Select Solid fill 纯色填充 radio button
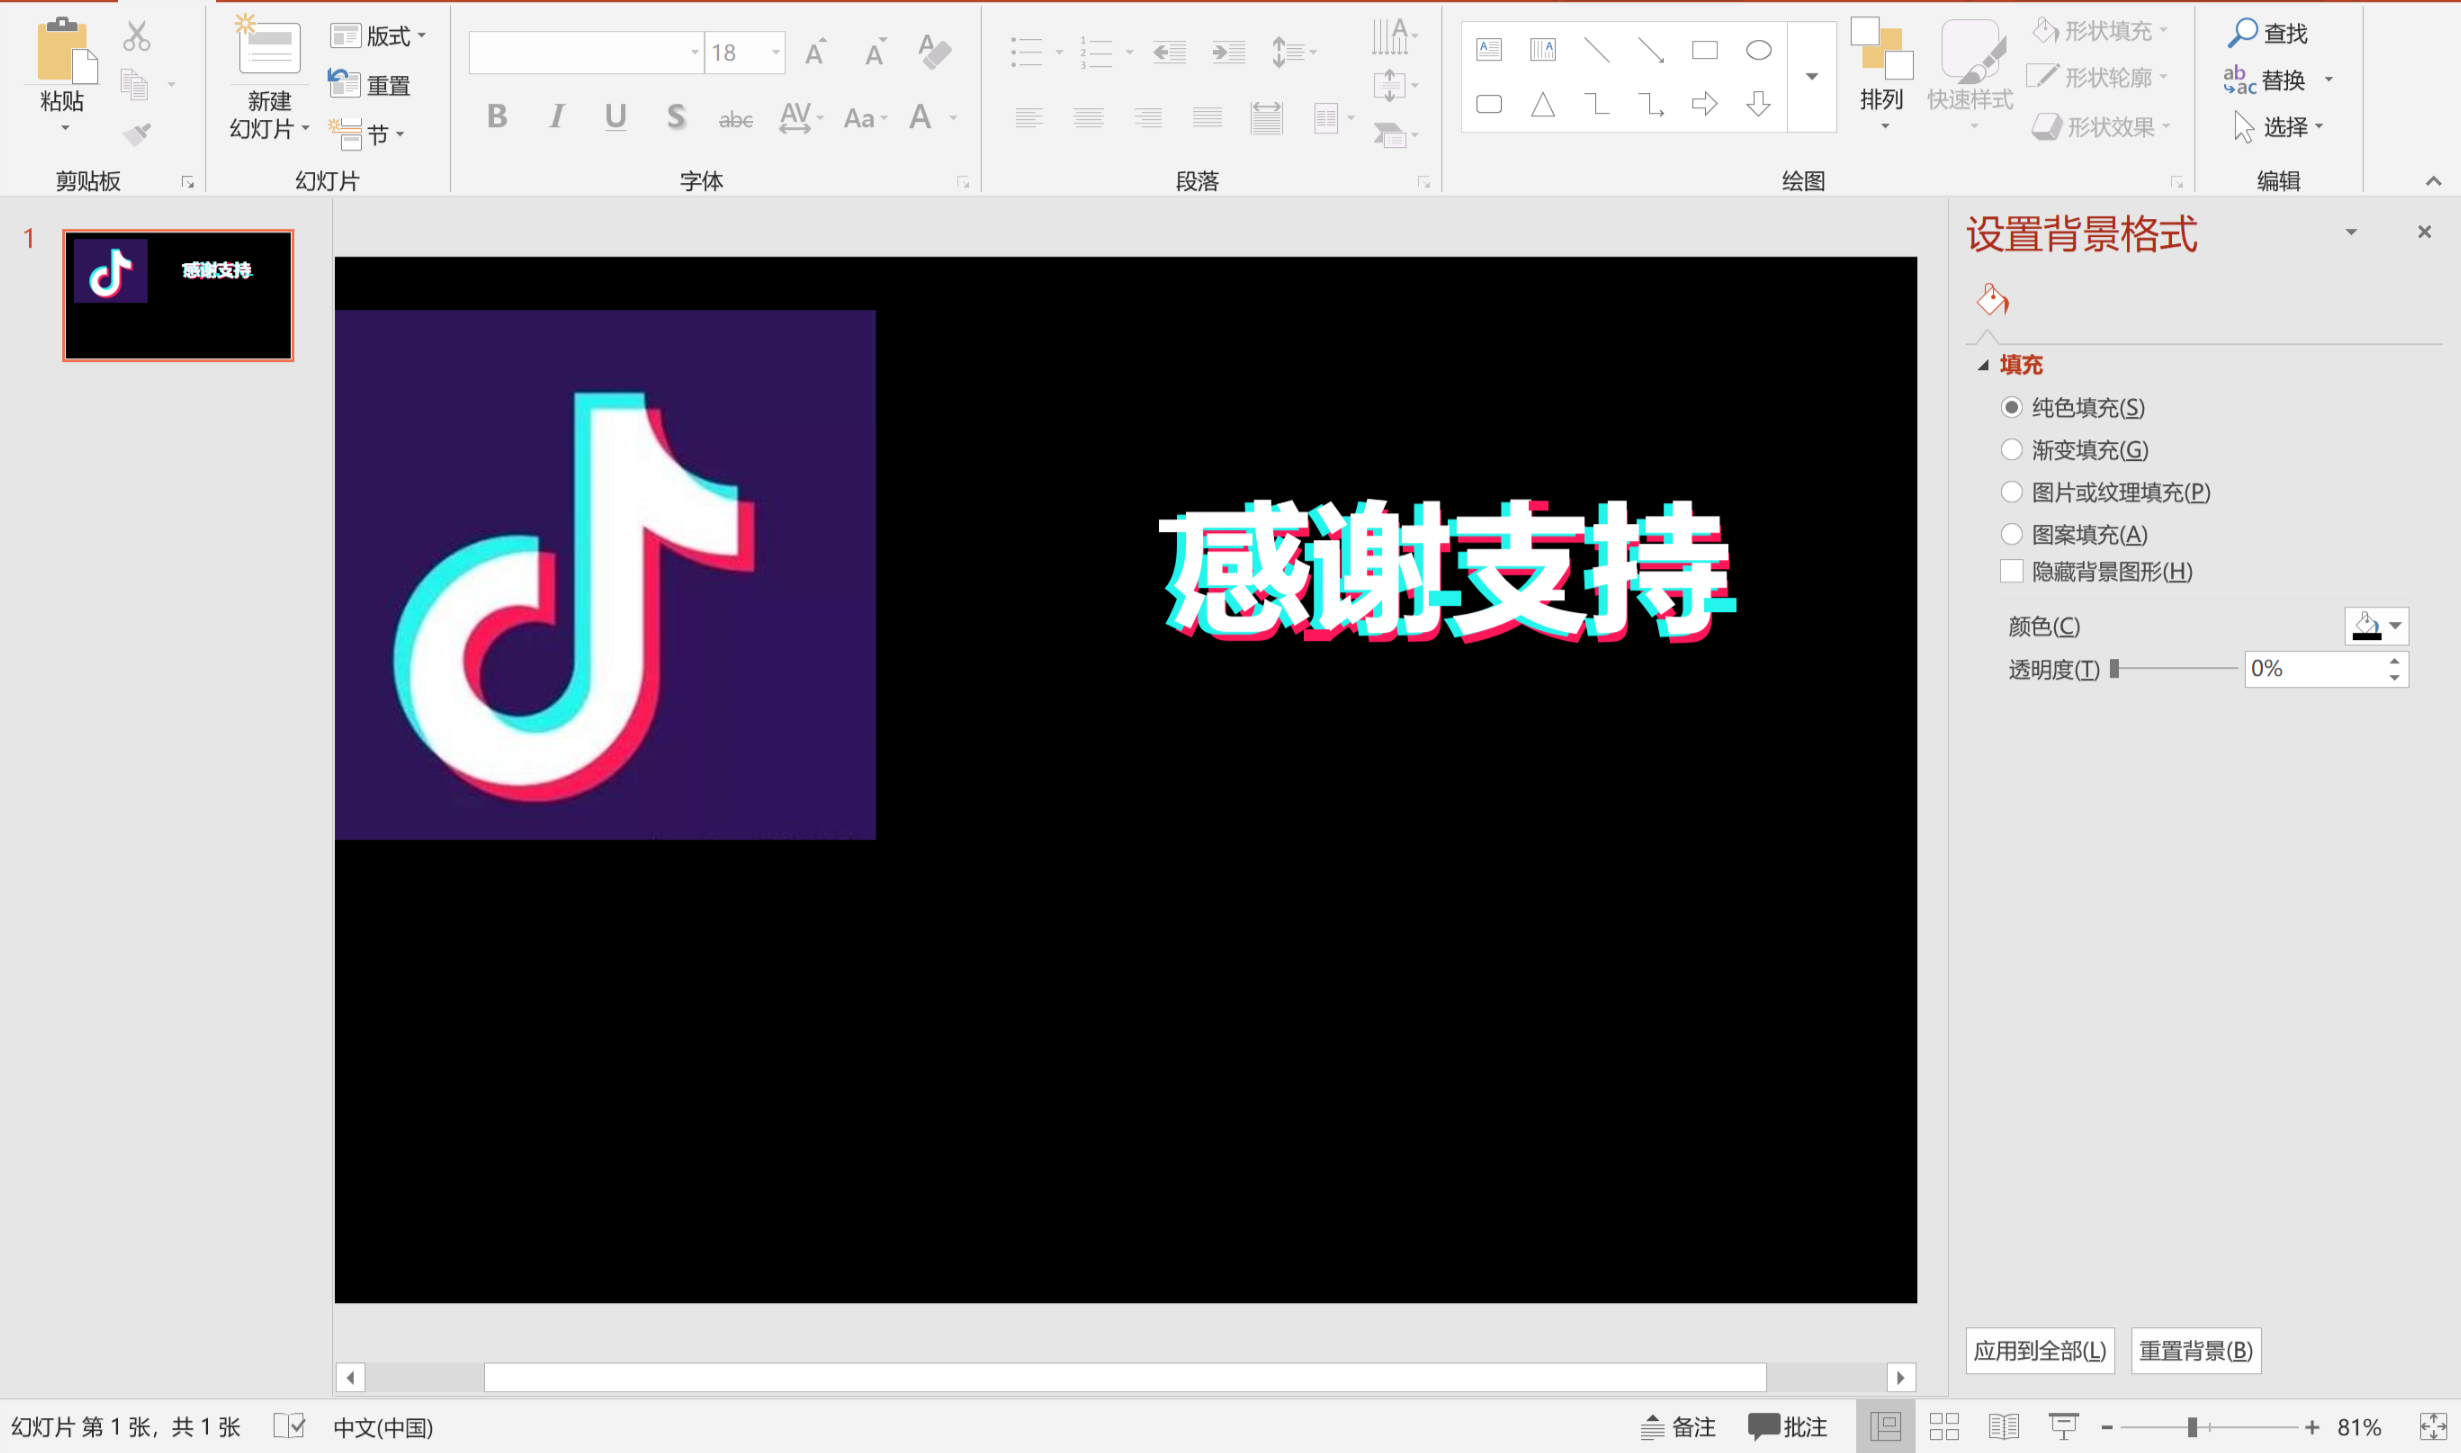Image resolution: width=2461 pixels, height=1453 pixels. [2011, 407]
